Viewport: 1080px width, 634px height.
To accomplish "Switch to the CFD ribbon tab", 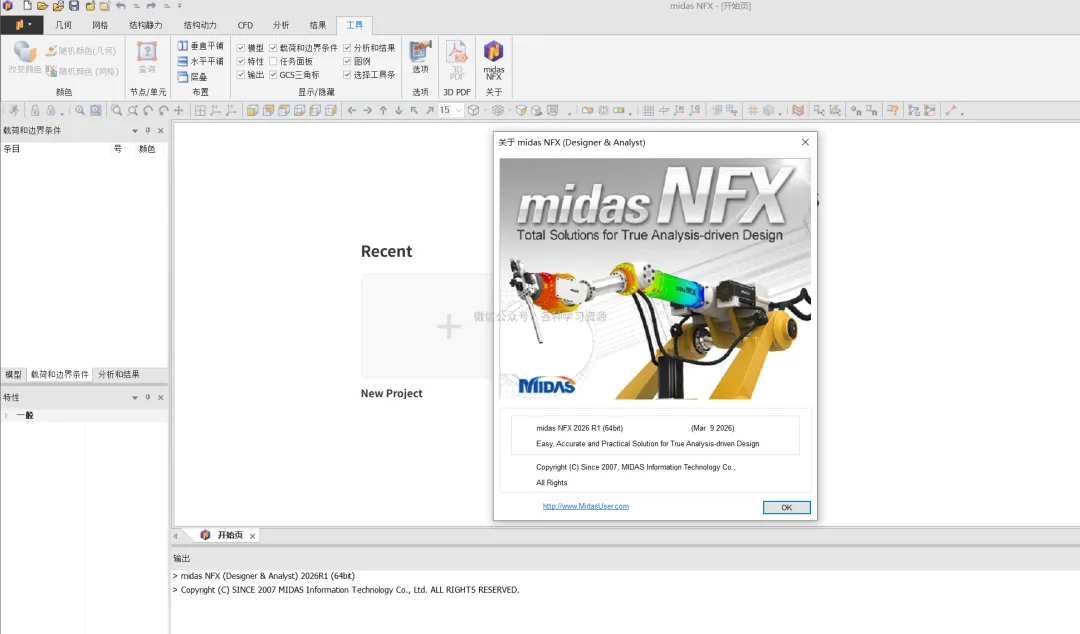I will click(x=245, y=25).
